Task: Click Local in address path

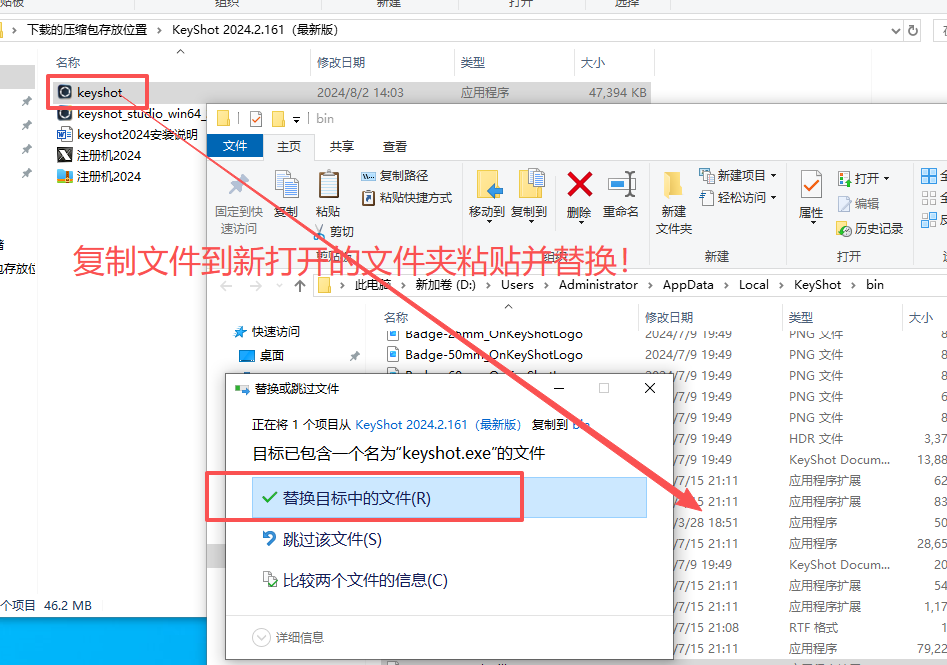Action: pos(754,285)
